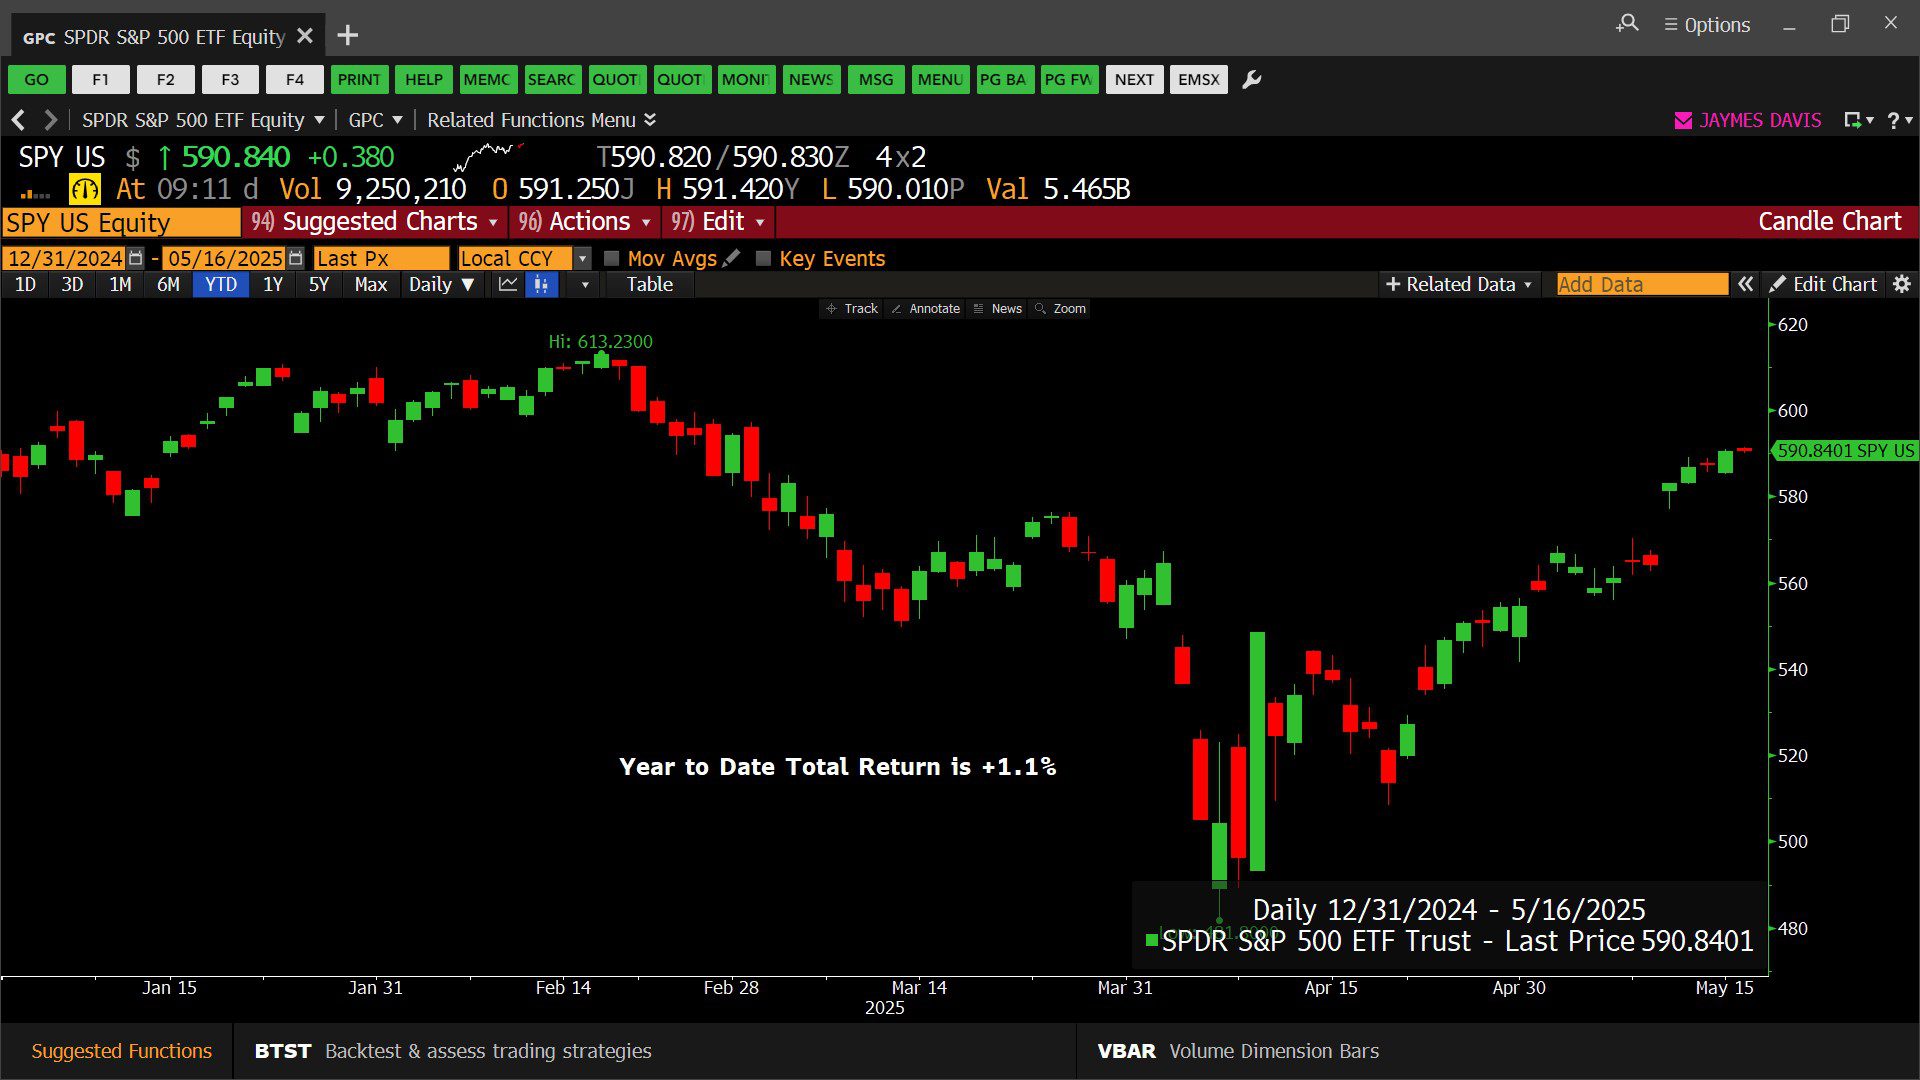Activate the Annotate tool
This screenshot has height=1080, width=1920.
click(x=926, y=309)
